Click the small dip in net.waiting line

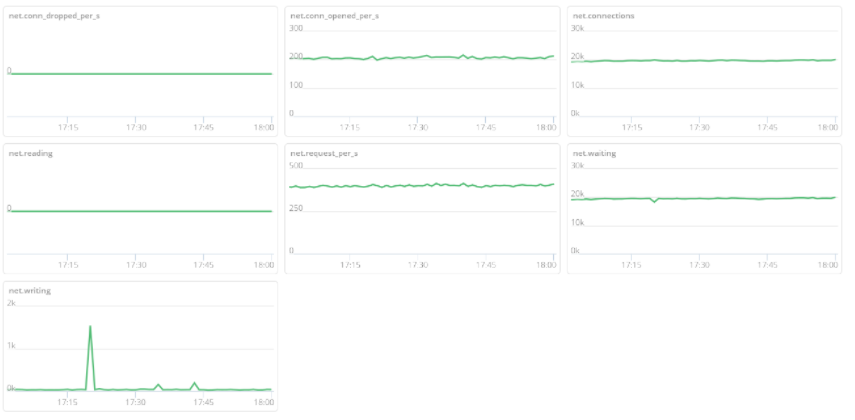(x=655, y=201)
